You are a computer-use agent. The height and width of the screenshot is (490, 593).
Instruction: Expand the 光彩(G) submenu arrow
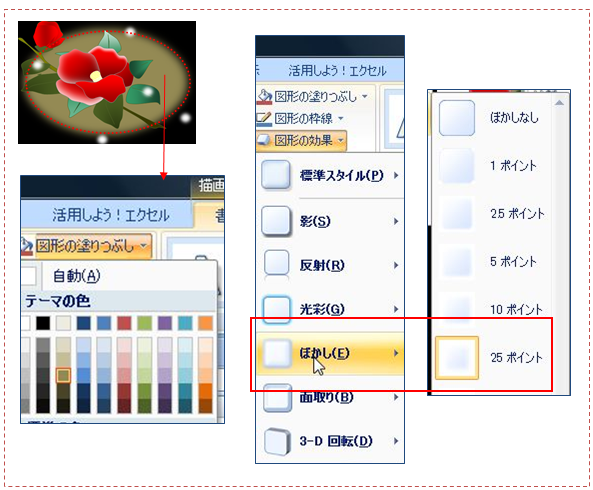click(396, 309)
